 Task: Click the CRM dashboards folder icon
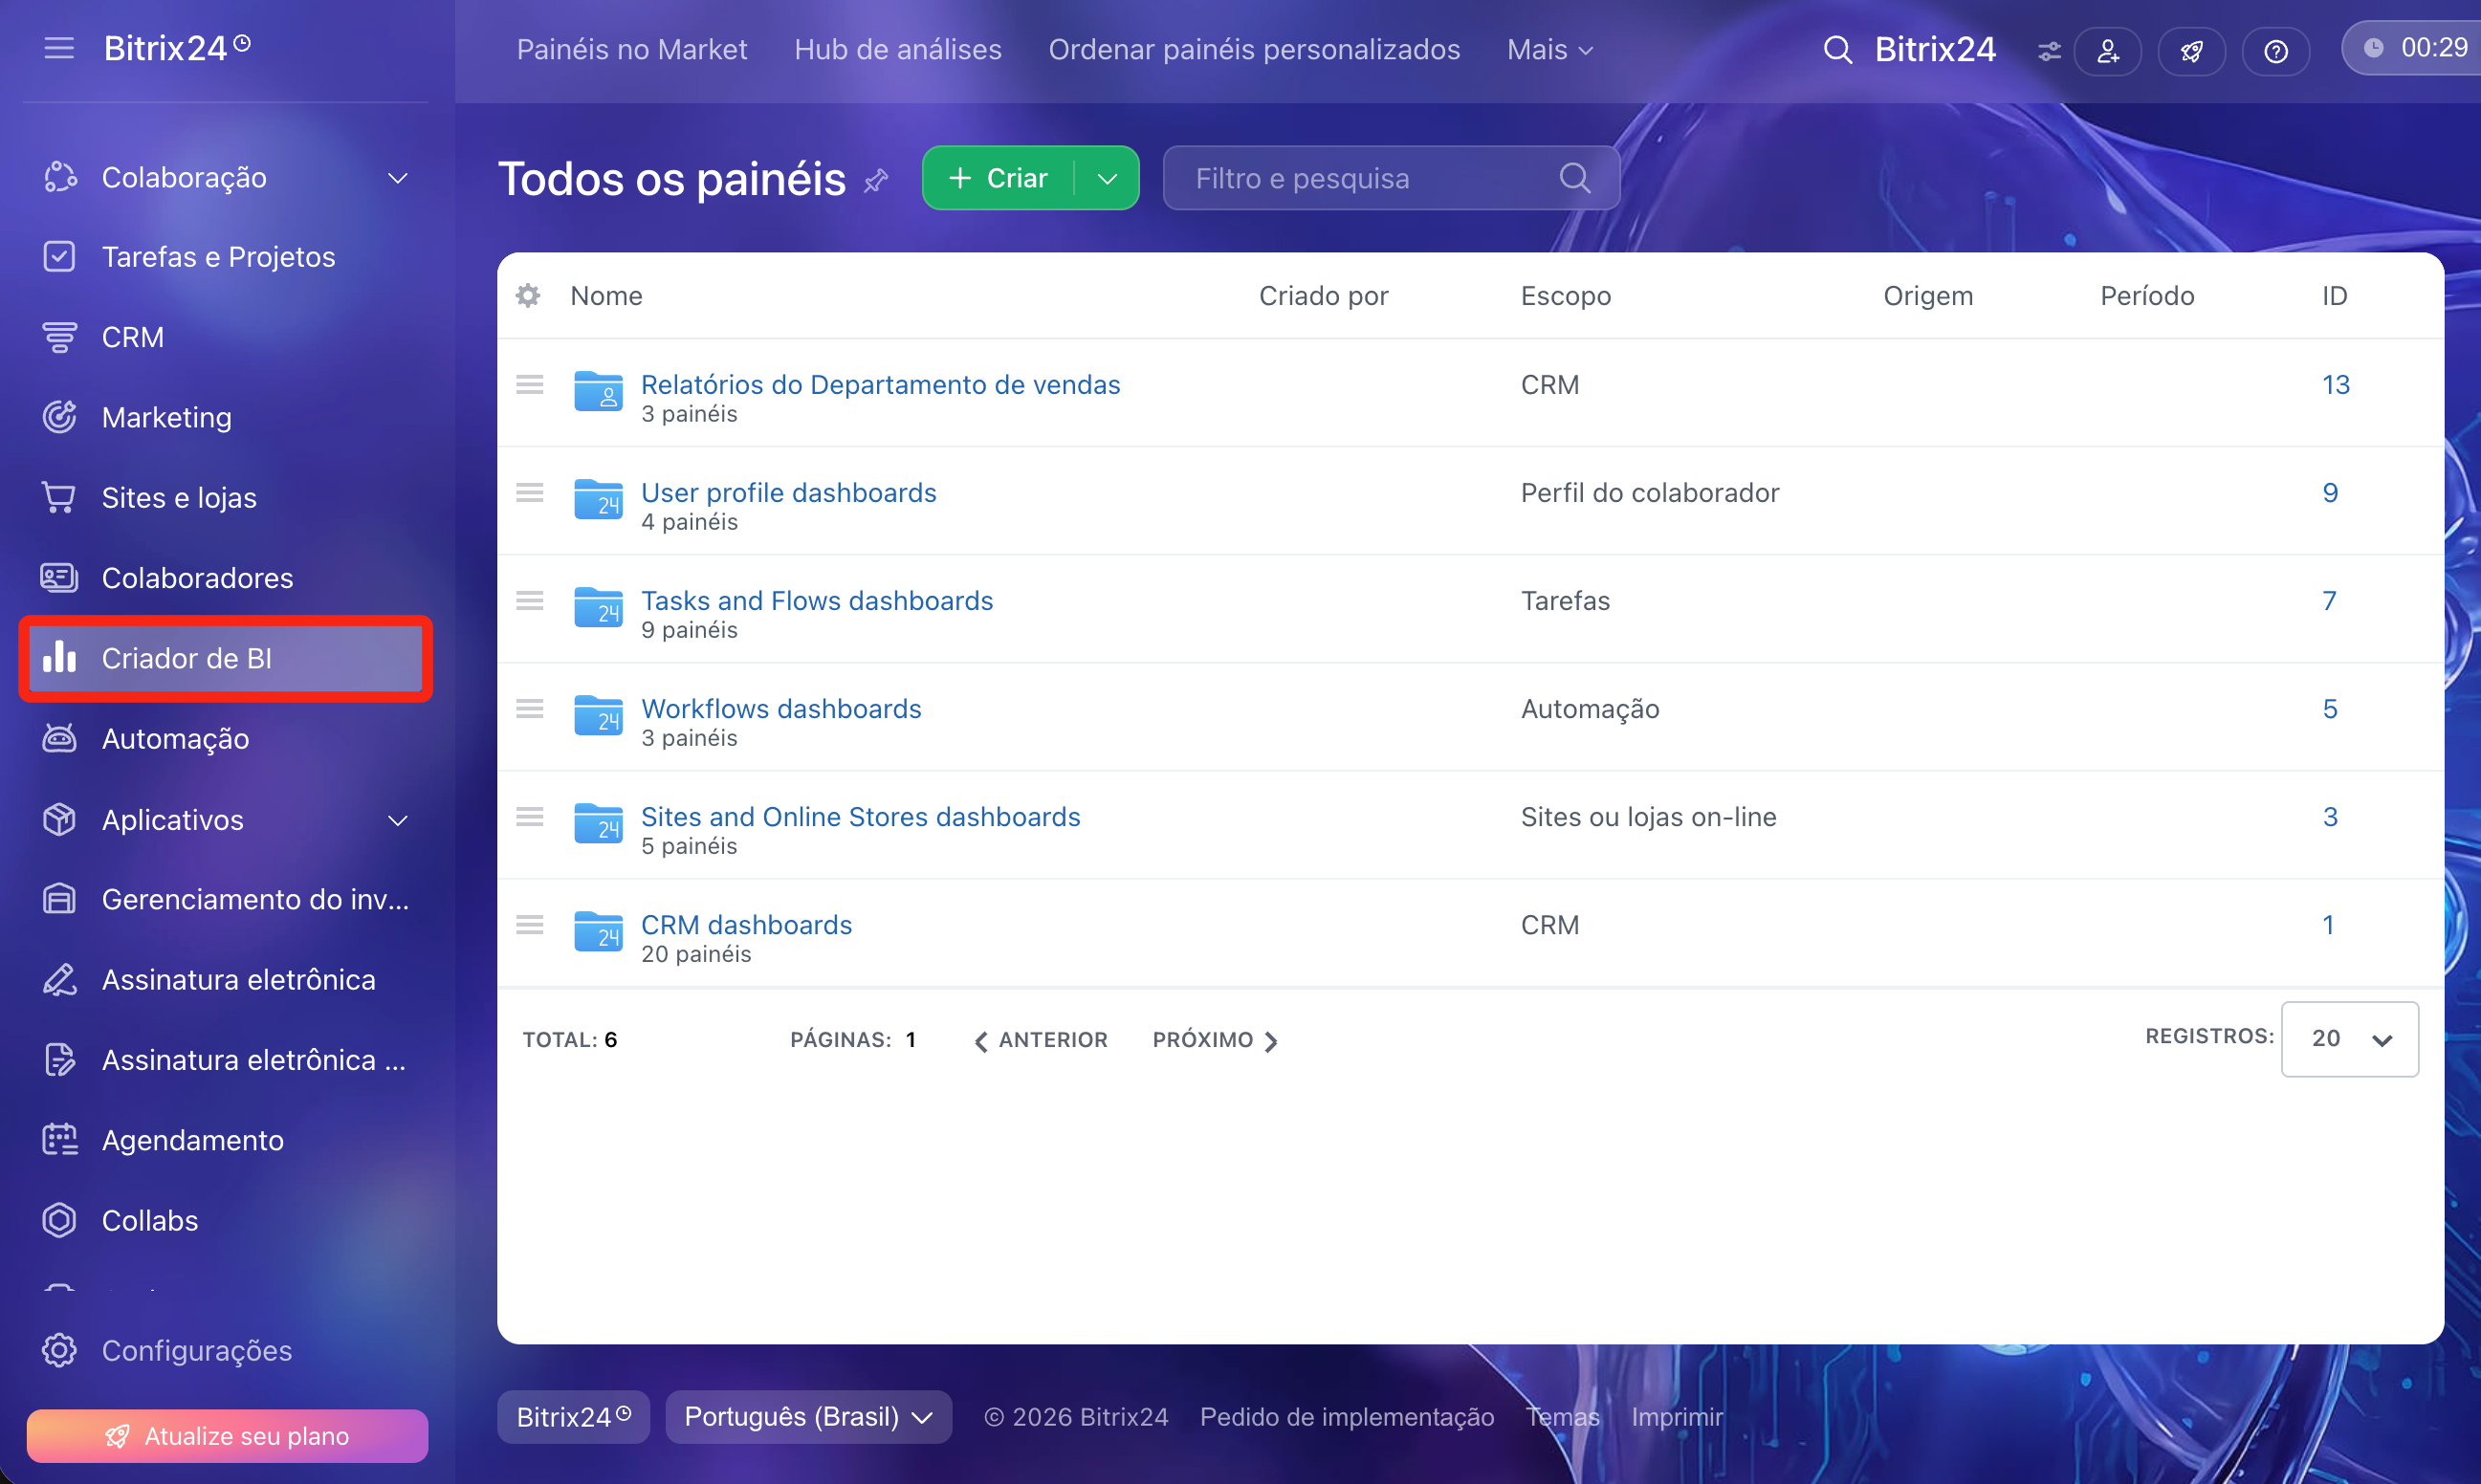coord(598,931)
